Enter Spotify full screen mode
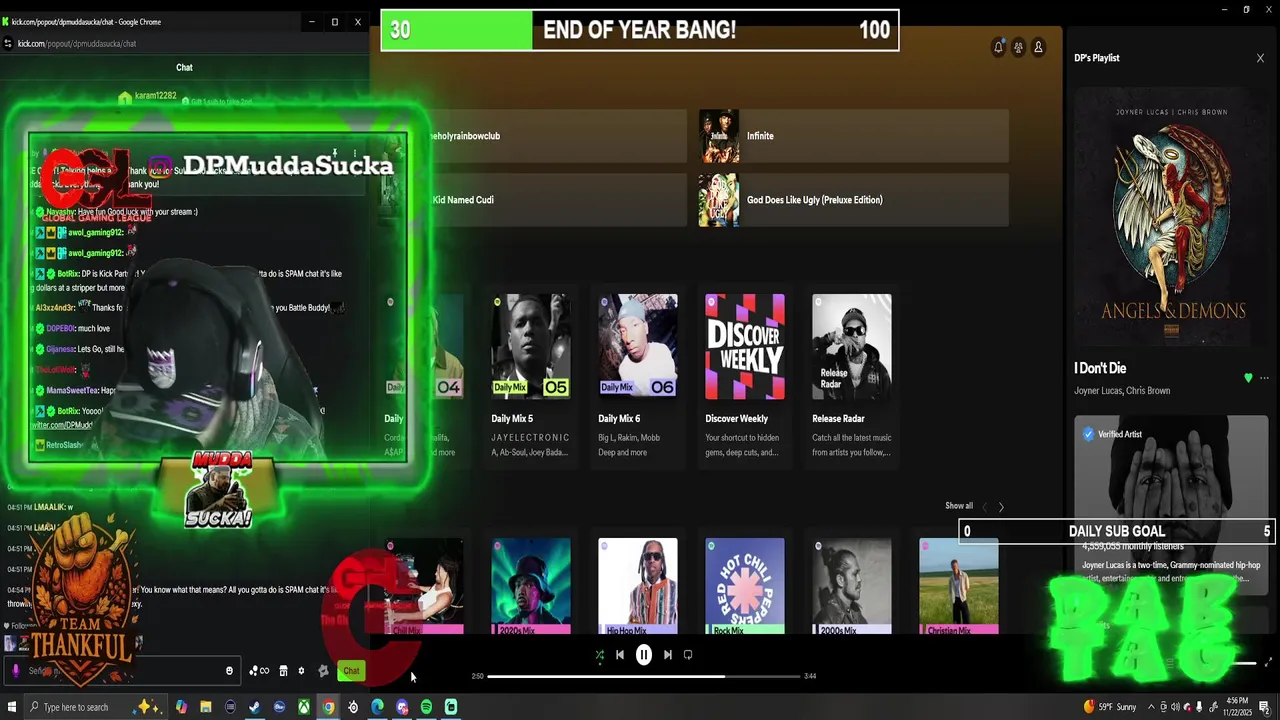The image size is (1280, 720). tap(1268, 662)
